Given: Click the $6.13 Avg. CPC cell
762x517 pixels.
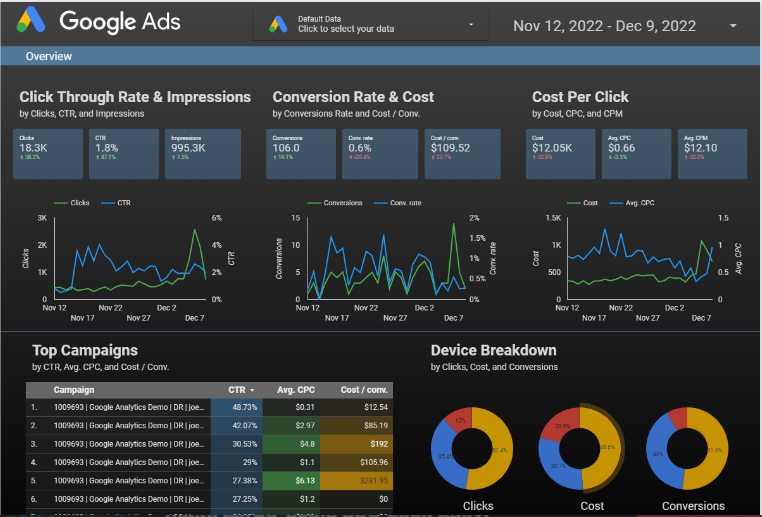Looking at the screenshot, I should [291, 481].
